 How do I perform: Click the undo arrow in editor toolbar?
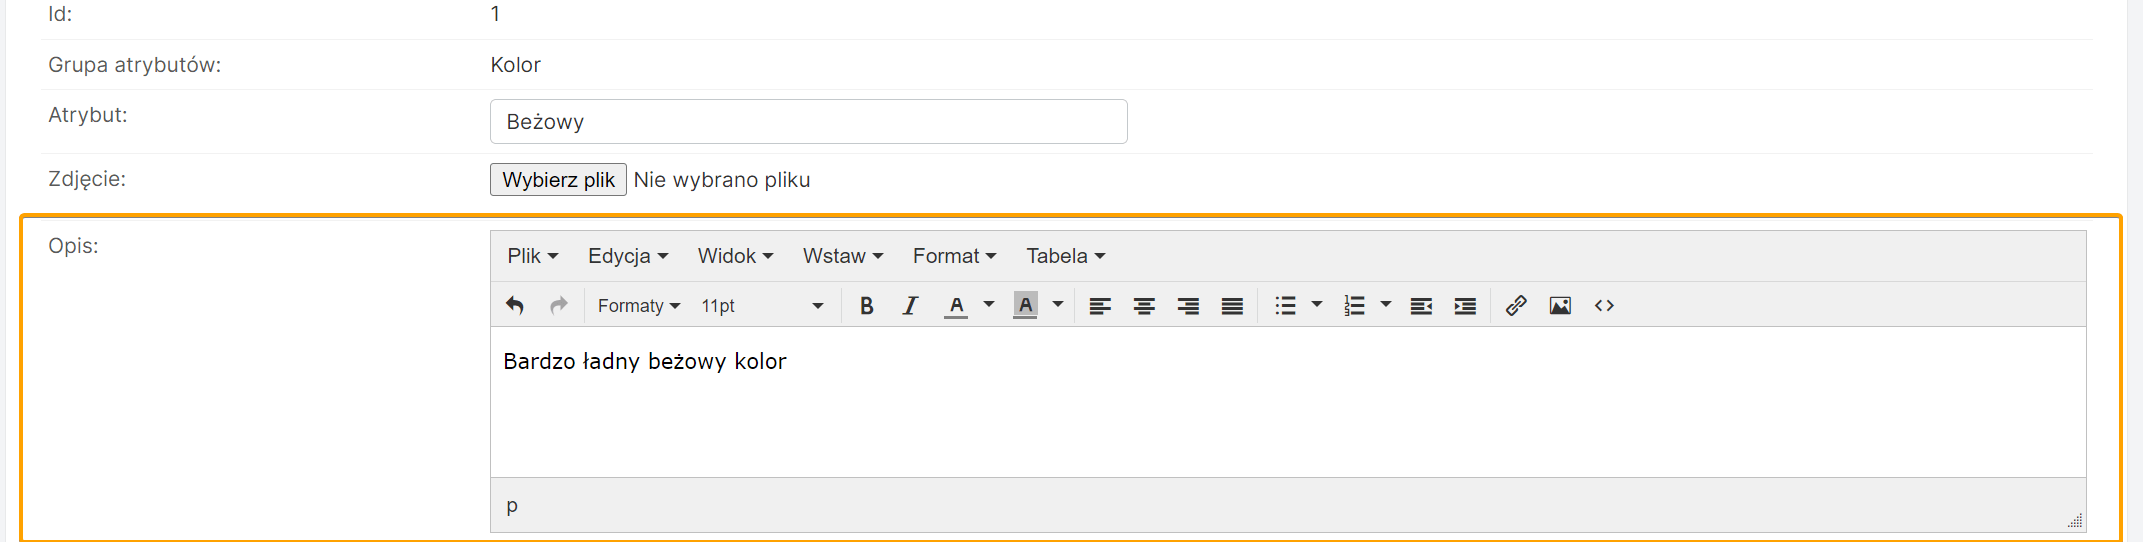point(515,306)
